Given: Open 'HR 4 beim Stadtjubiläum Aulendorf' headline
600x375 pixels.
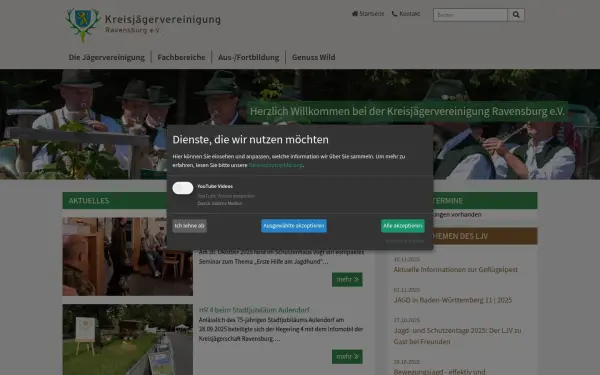Looking at the screenshot, I should click(254, 310).
